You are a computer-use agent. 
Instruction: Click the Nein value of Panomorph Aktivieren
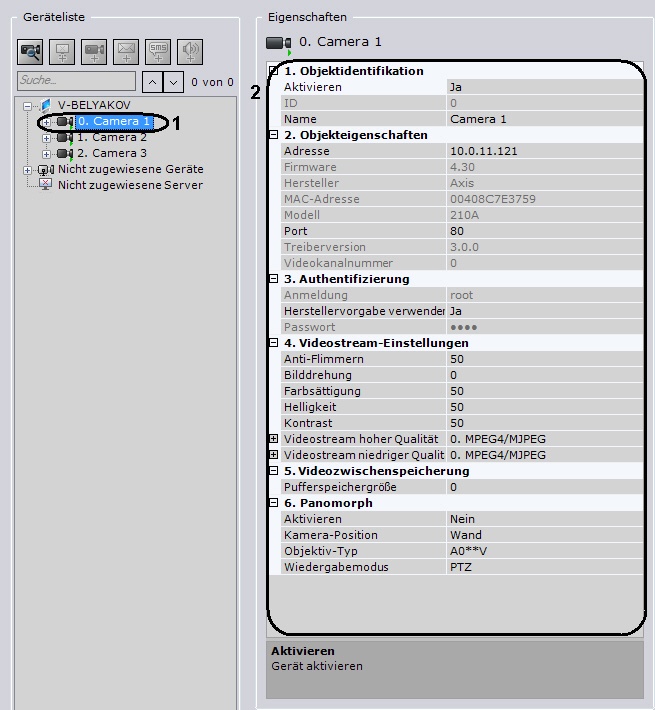(x=545, y=519)
